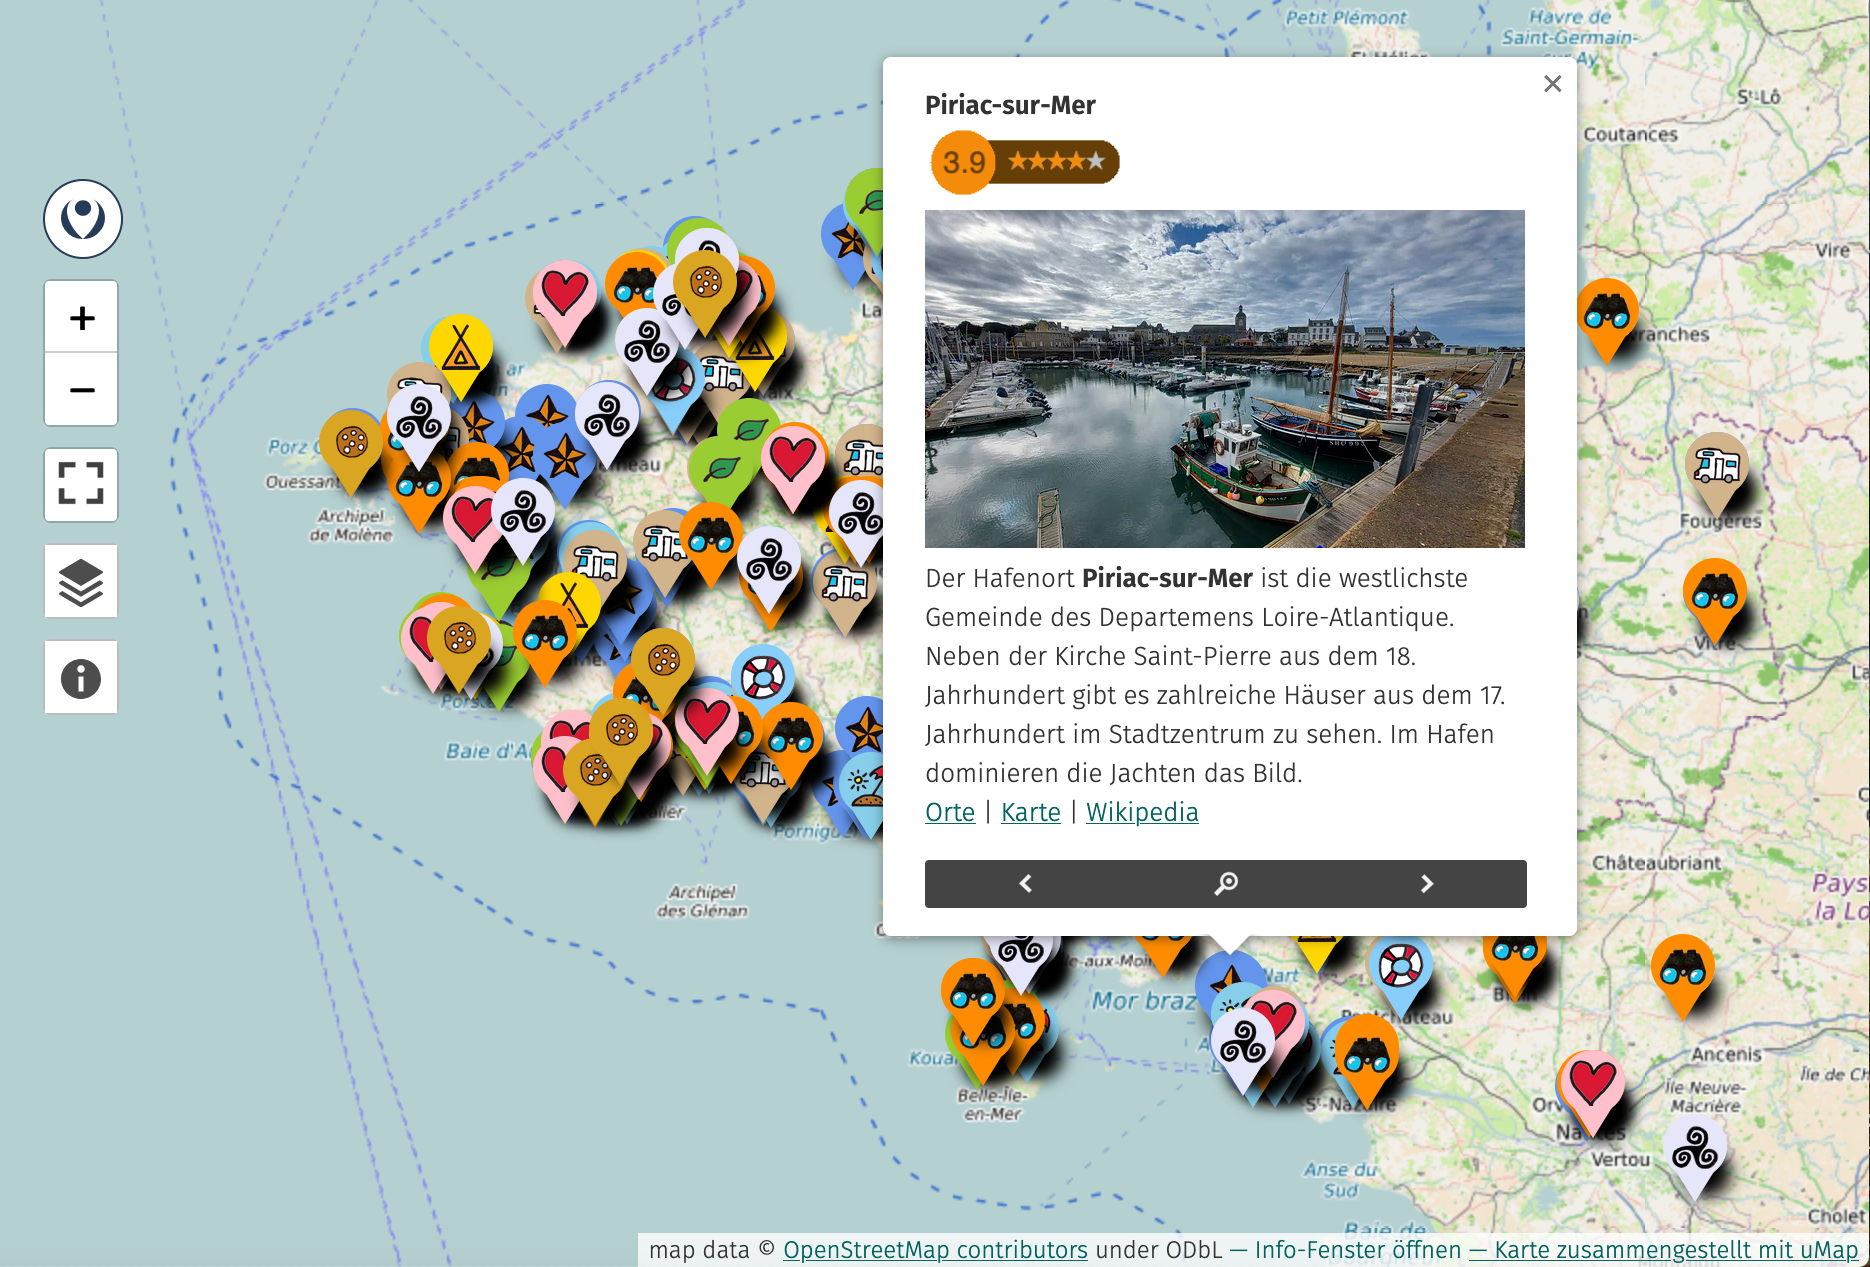Open OpenStreetMap contributors link
Viewport: 1870px width, 1267px height.
click(x=935, y=1250)
